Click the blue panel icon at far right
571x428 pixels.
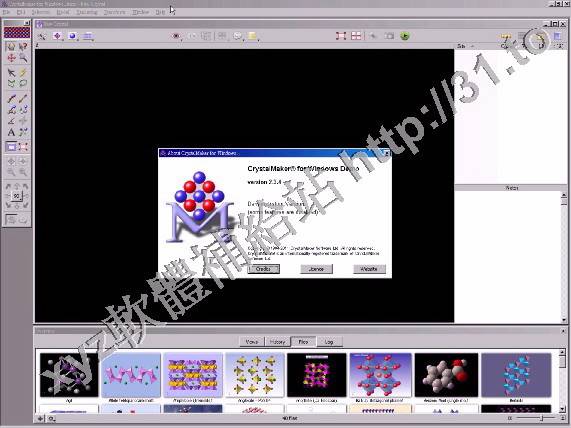[557, 36]
